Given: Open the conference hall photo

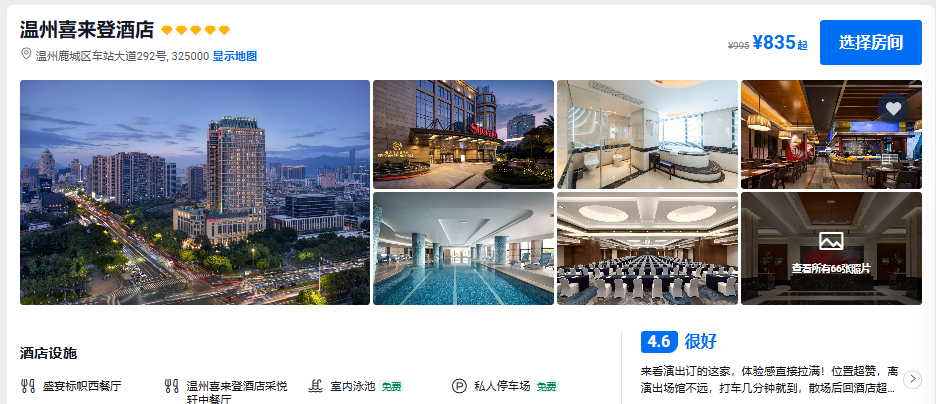Looking at the screenshot, I should click(x=648, y=249).
